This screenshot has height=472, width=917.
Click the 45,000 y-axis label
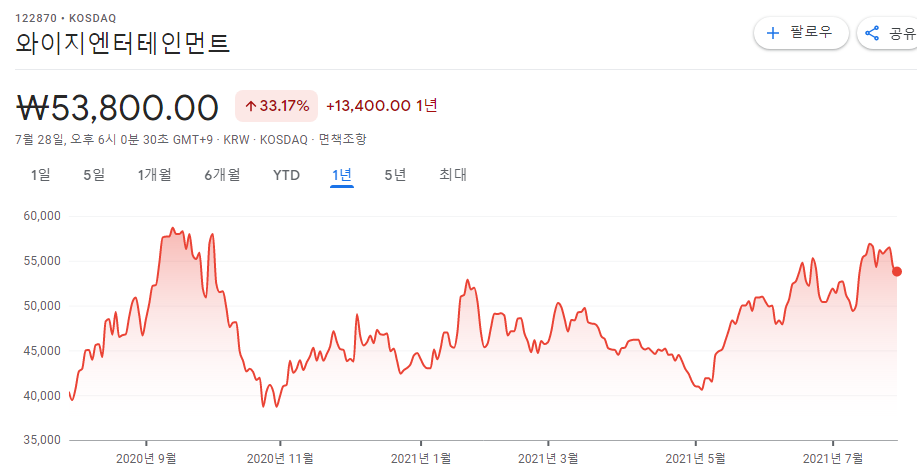coord(40,351)
